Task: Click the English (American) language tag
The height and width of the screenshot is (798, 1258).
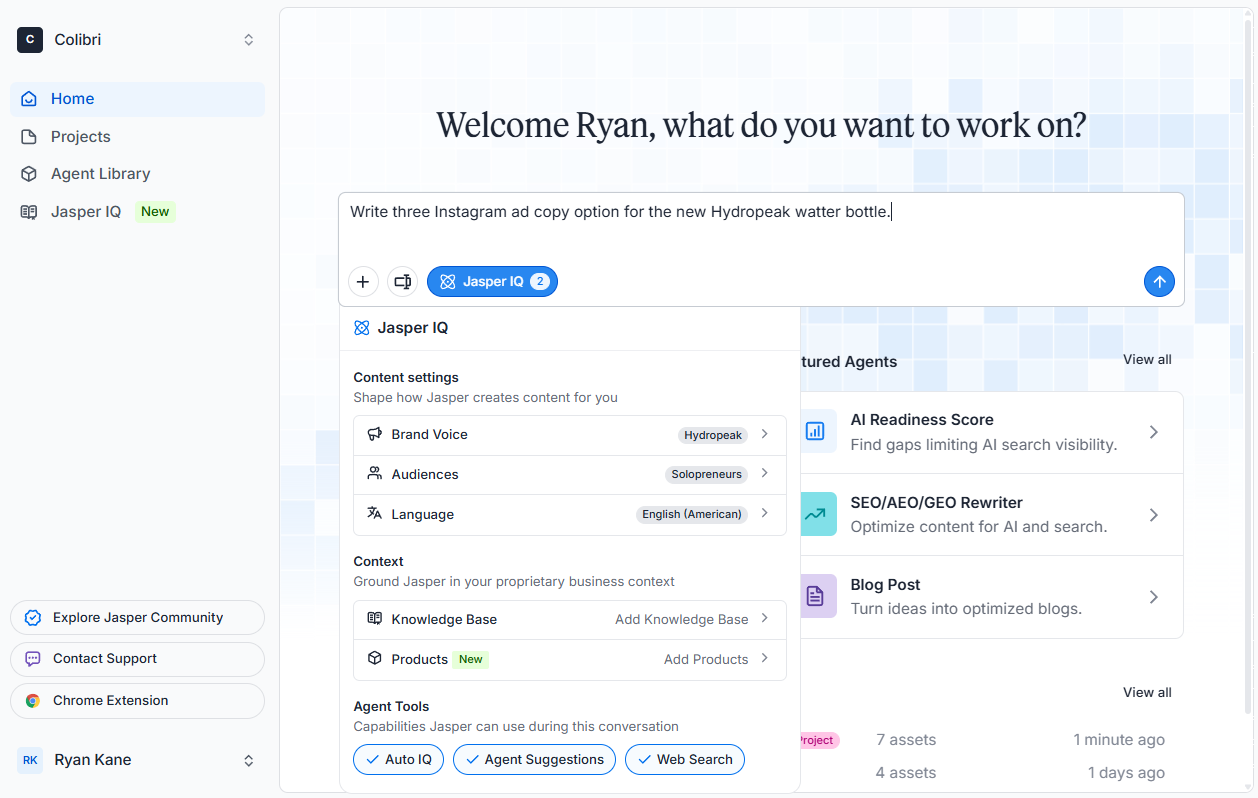Action: pyautogui.click(x=692, y=514)
